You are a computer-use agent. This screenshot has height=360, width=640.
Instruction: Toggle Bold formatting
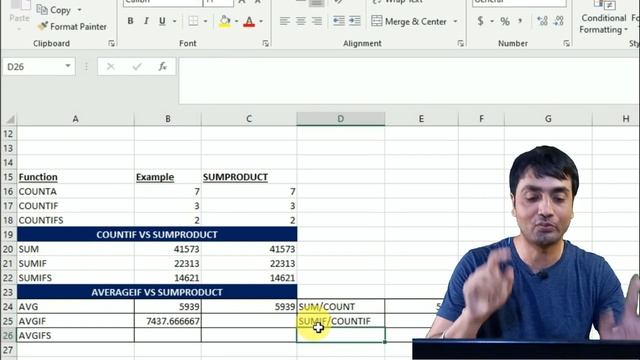[x=130, y=21]
